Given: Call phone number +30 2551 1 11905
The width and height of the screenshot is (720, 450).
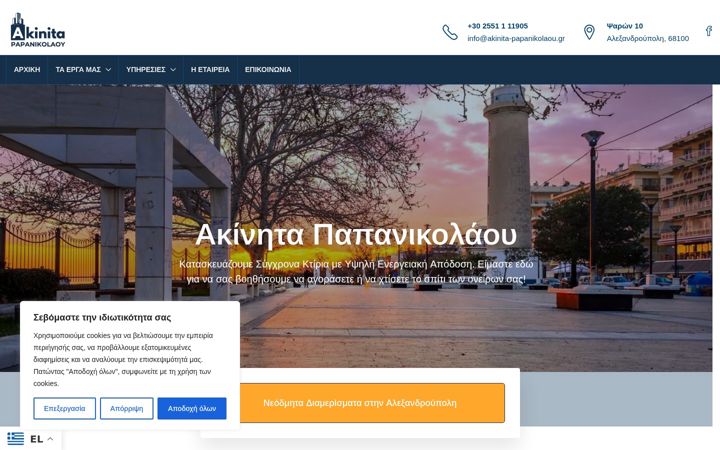Looking at the screenshot, I should tap(498, 26).
